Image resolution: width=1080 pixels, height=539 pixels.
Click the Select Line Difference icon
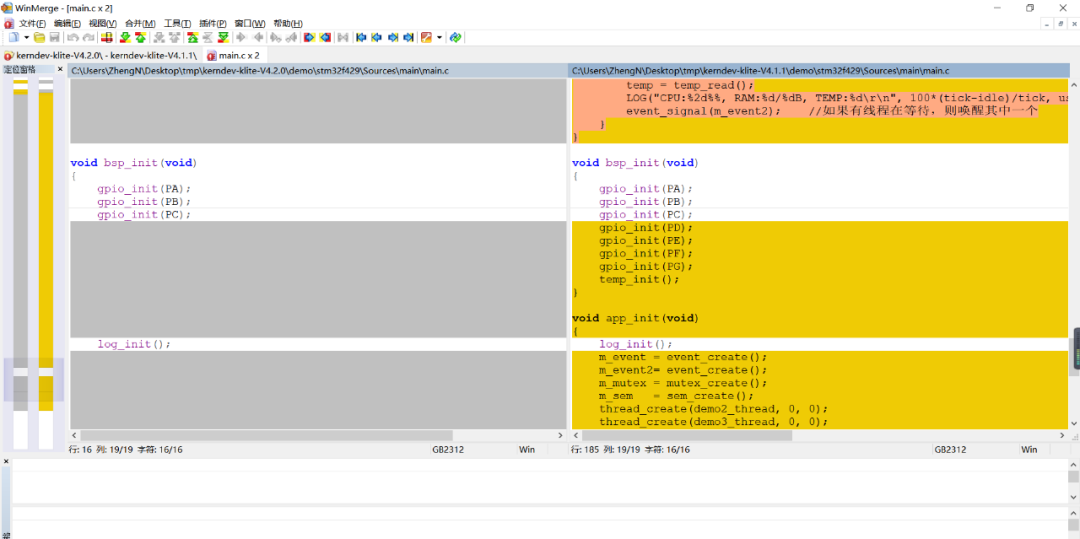(107, 37)
